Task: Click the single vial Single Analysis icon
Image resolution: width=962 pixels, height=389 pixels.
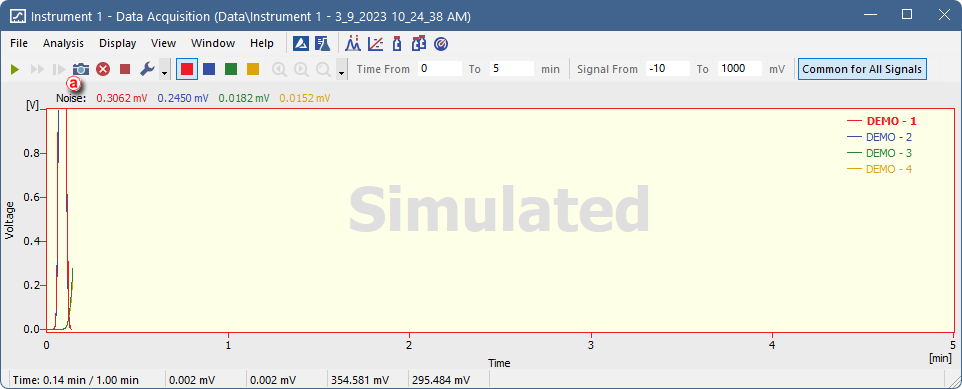Action: 397,44
